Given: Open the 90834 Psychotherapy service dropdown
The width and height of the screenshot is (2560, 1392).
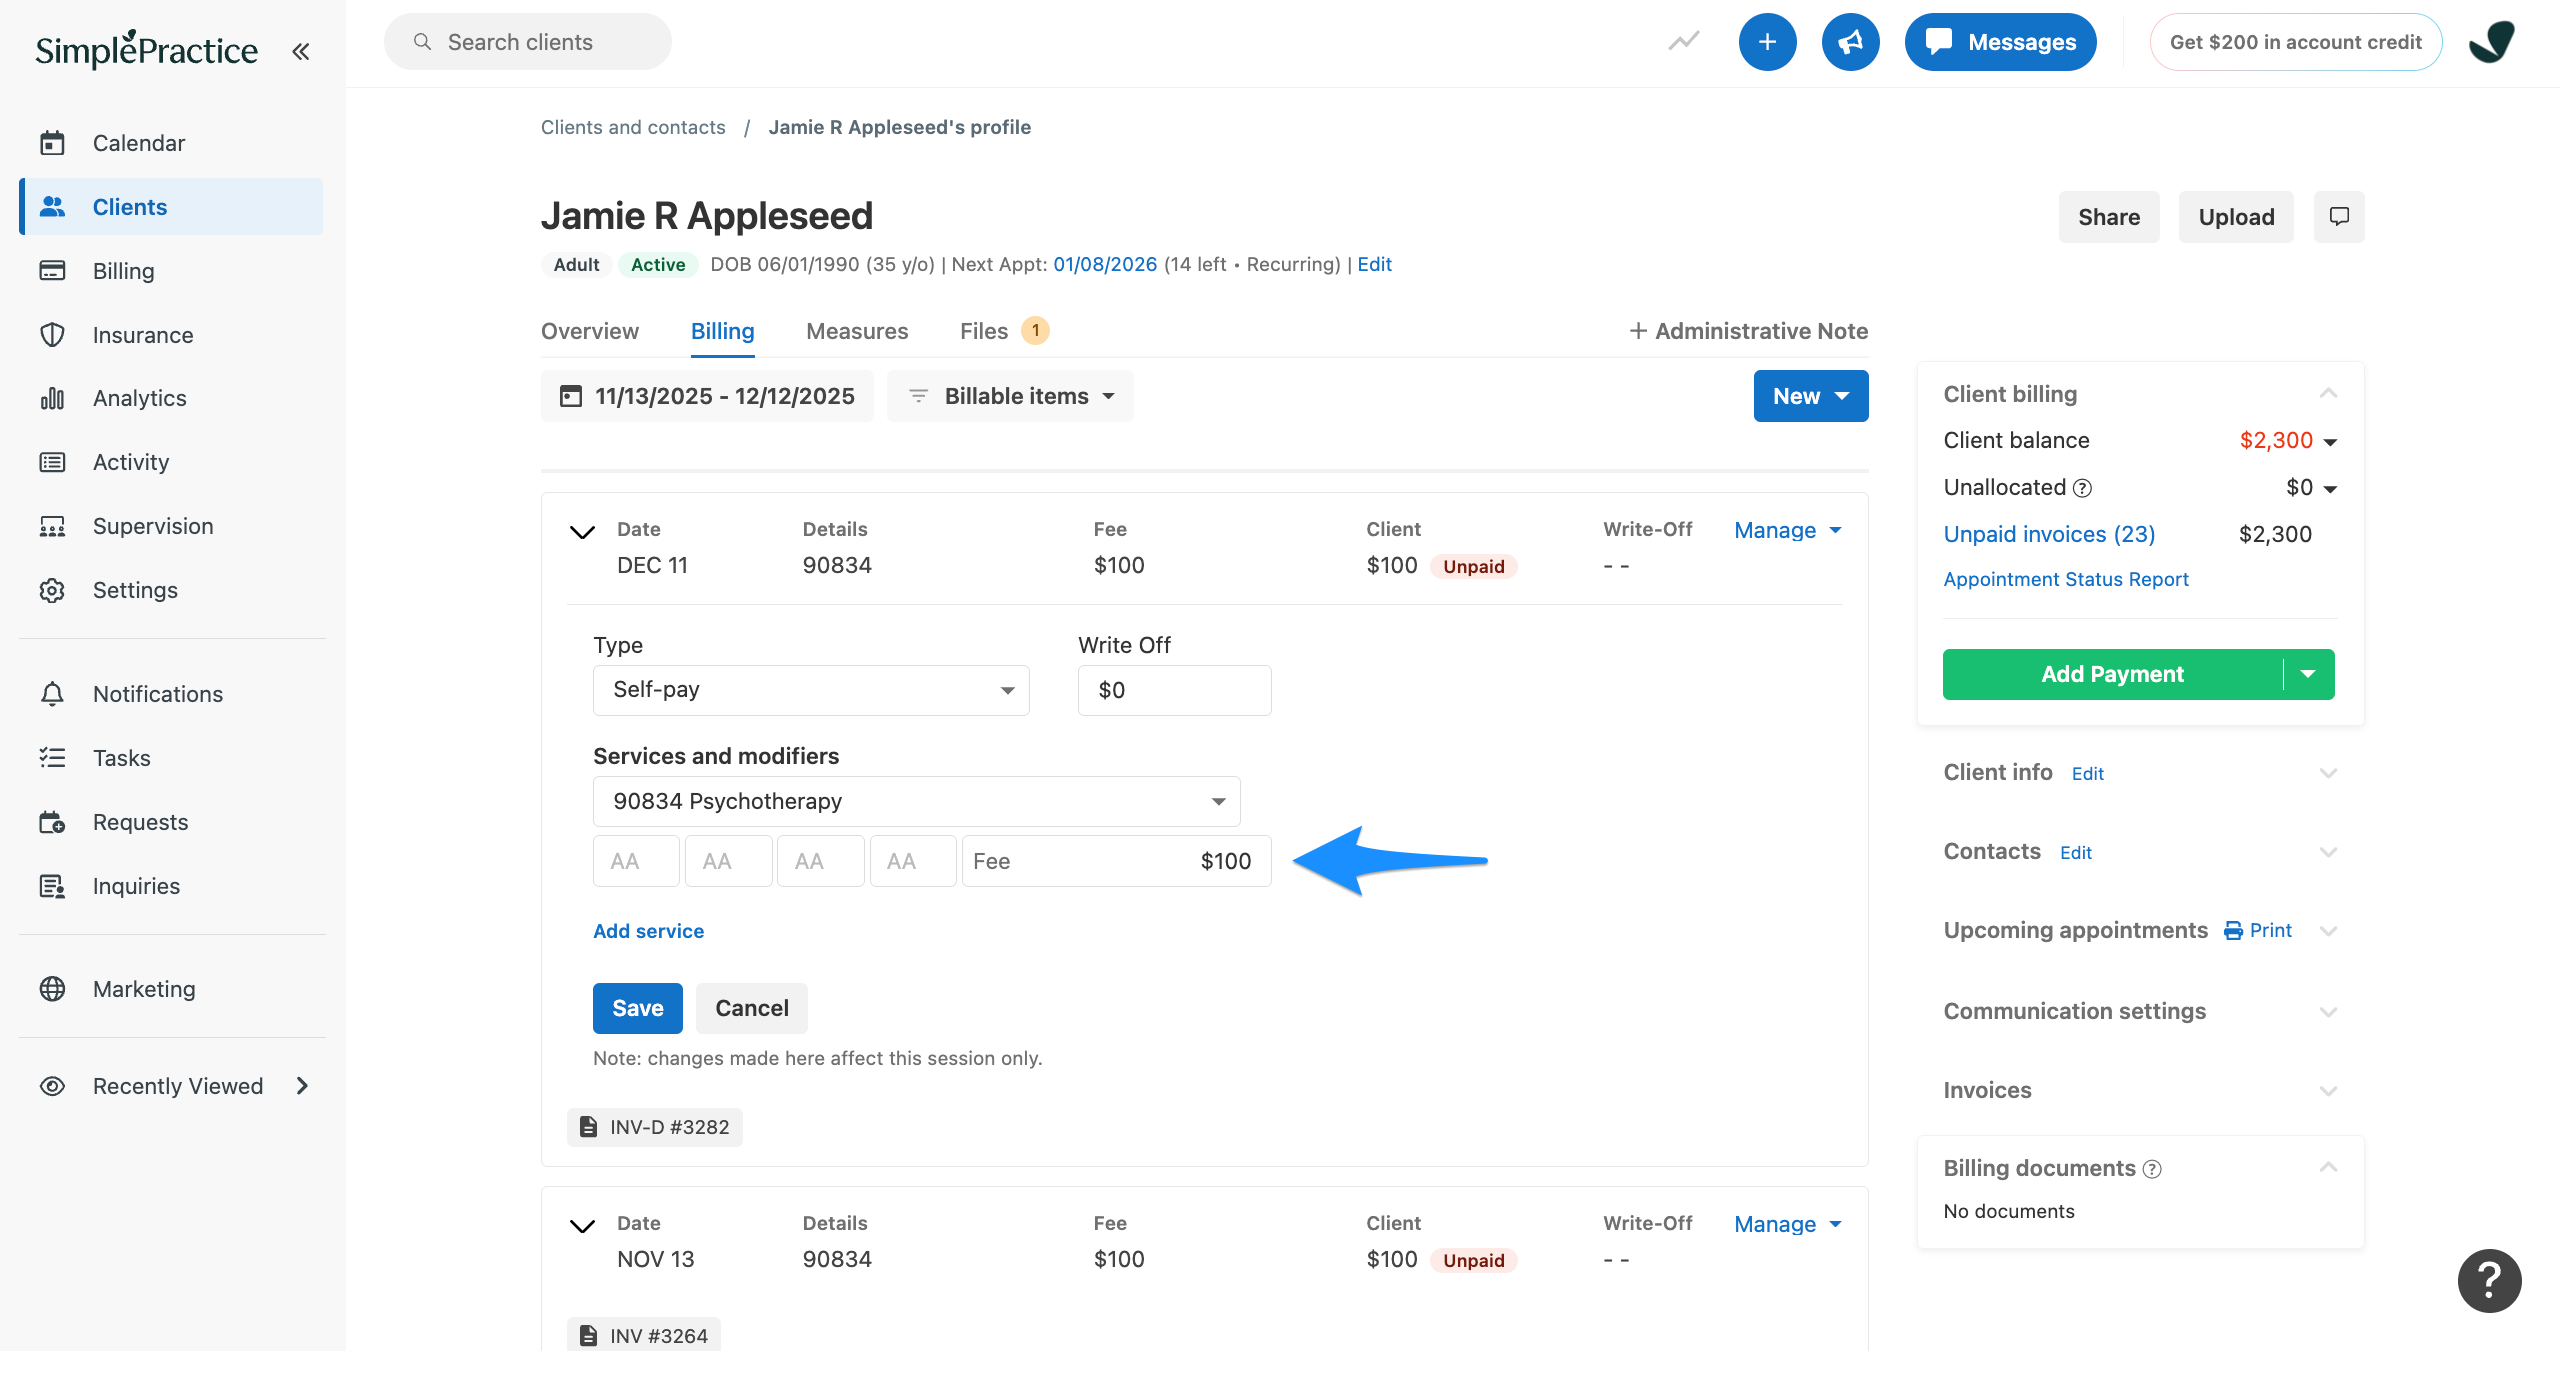Looking at the screenshot, I should click(x=917, y=801).
